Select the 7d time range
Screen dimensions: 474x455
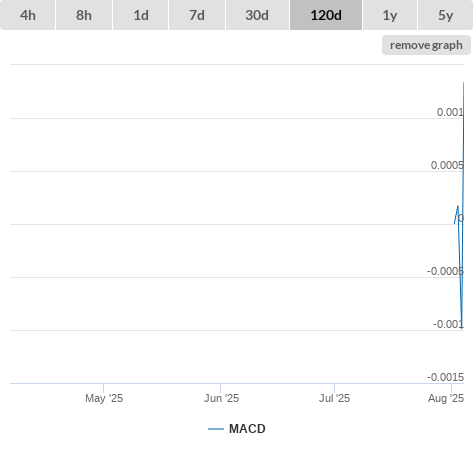point(197,15)
